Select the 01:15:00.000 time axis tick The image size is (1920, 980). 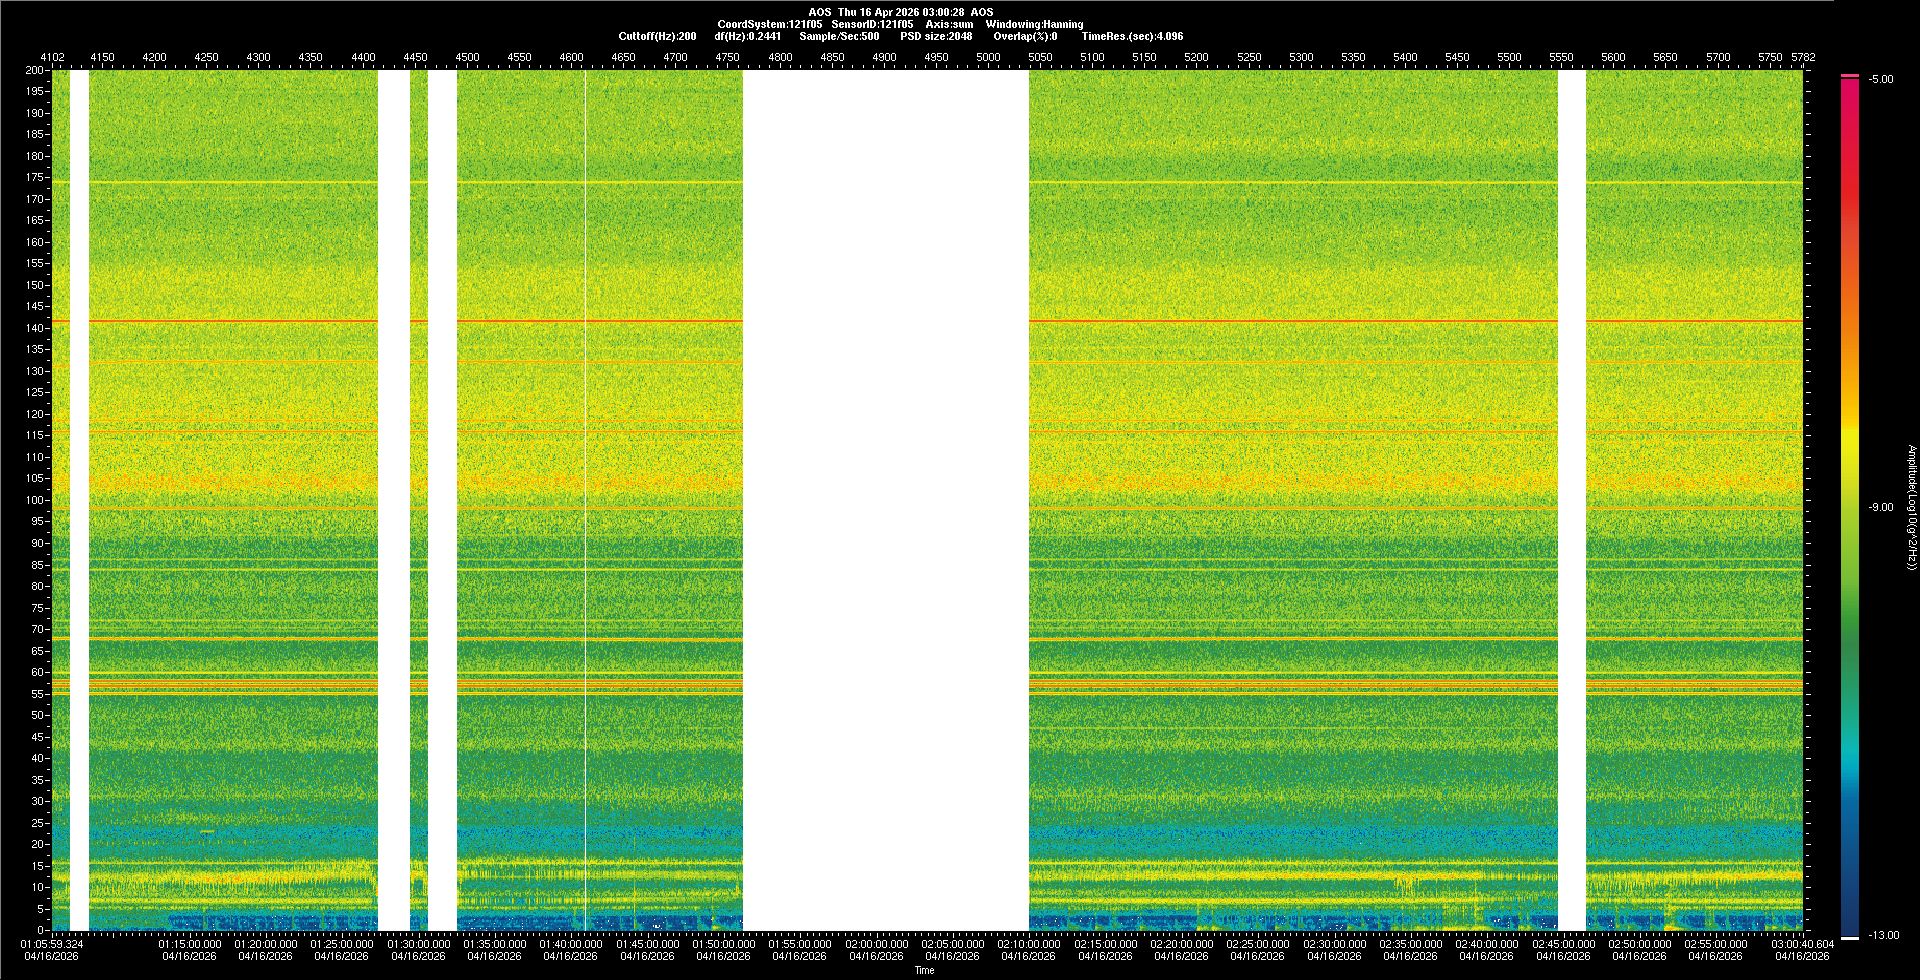[190, 944]
